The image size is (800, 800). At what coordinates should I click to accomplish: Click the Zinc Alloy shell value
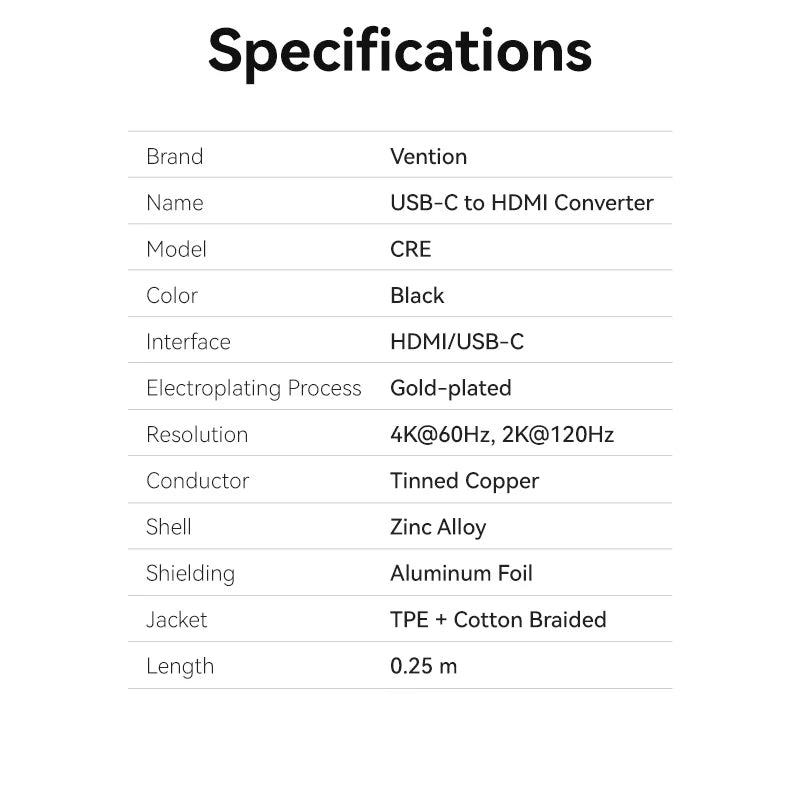[437, 527]
